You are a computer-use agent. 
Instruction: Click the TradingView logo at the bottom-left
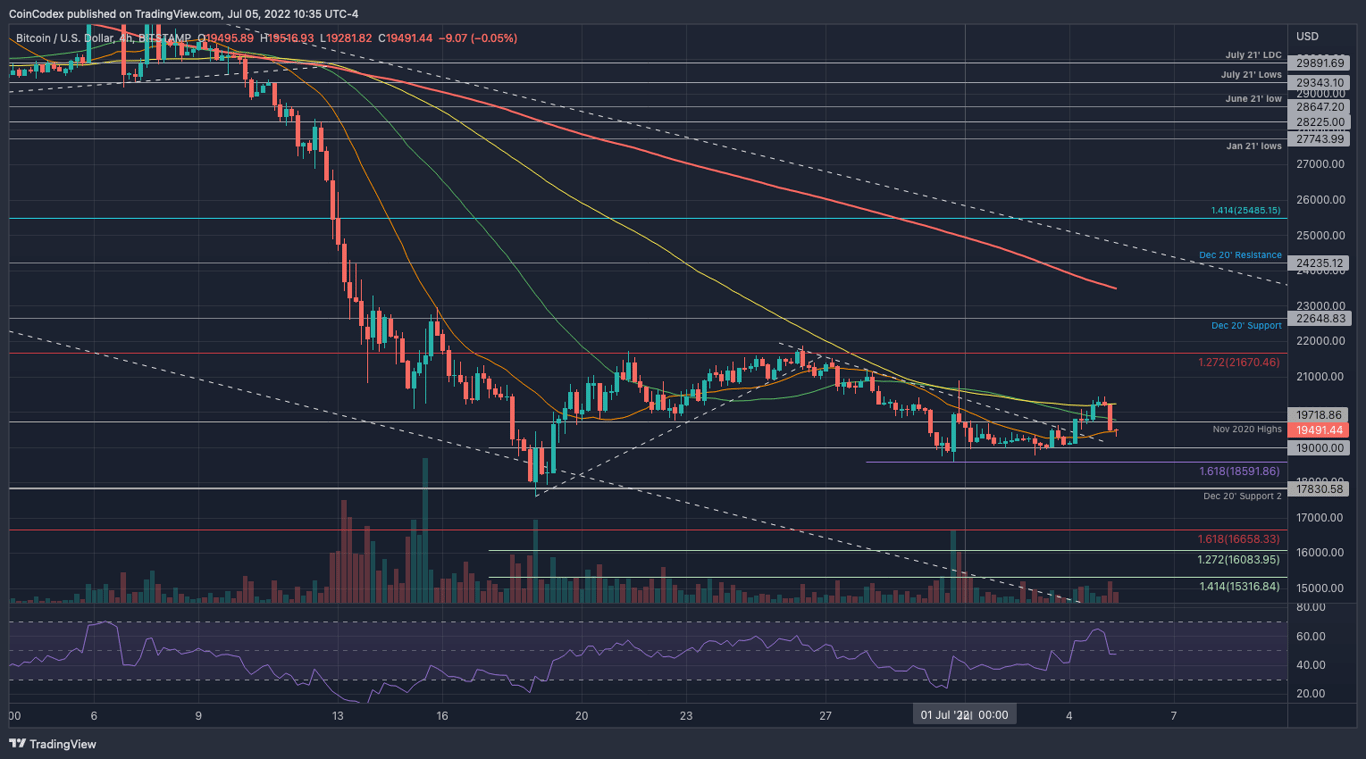54,743
